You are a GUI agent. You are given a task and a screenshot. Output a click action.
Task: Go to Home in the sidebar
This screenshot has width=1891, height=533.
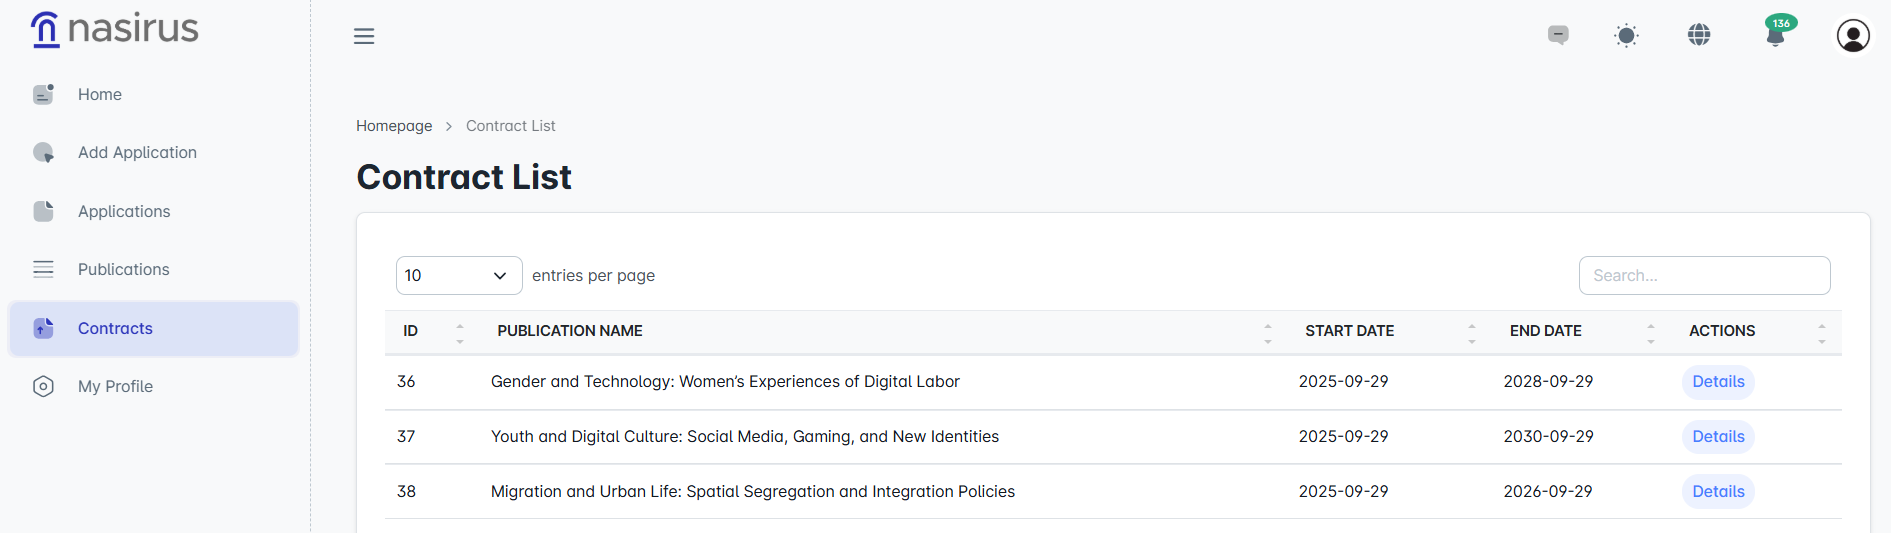[x=99, y=94]
